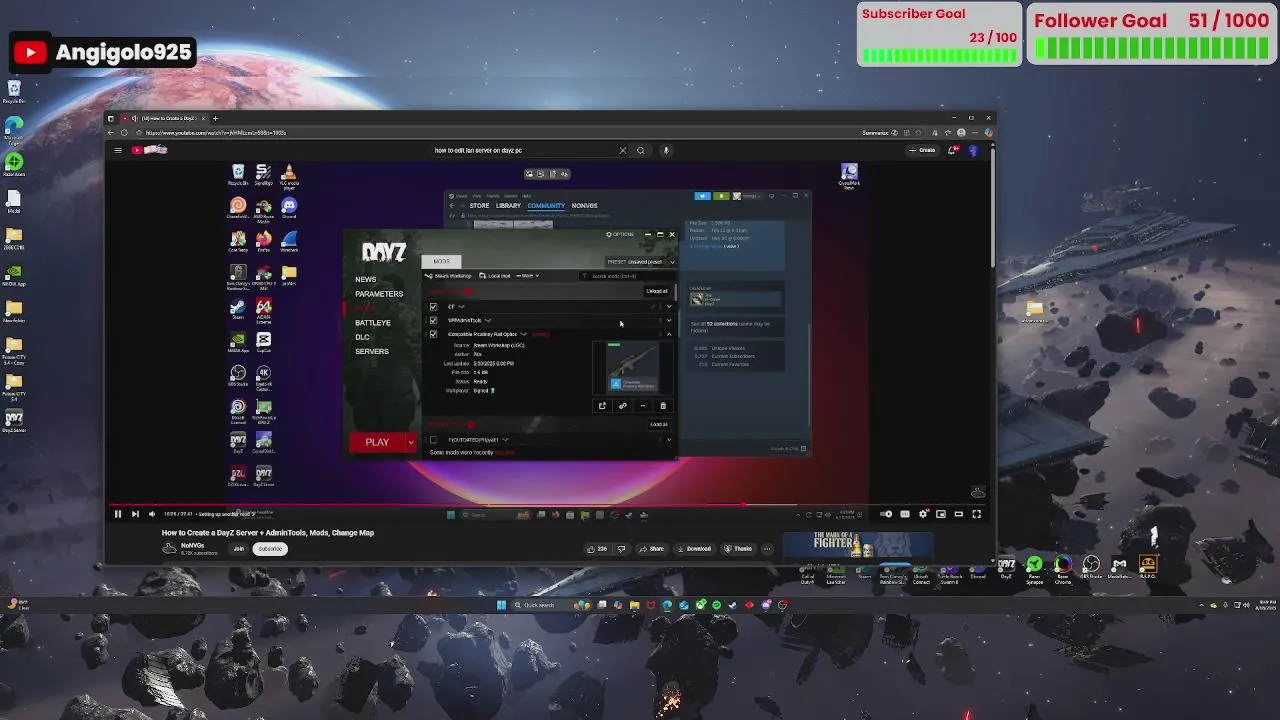Open NEWS in DayZ launcher
The image size is (1280, 720).
pos(366,279)
